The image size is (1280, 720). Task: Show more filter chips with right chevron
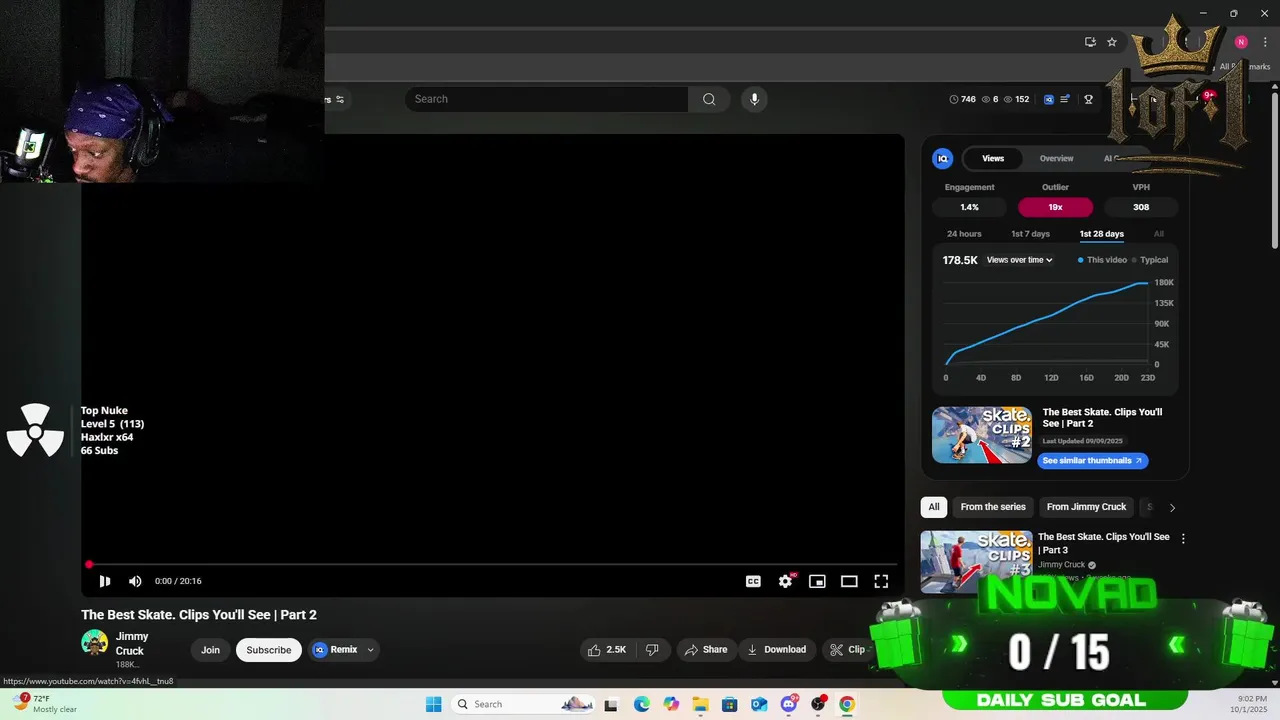(1172, 507)
